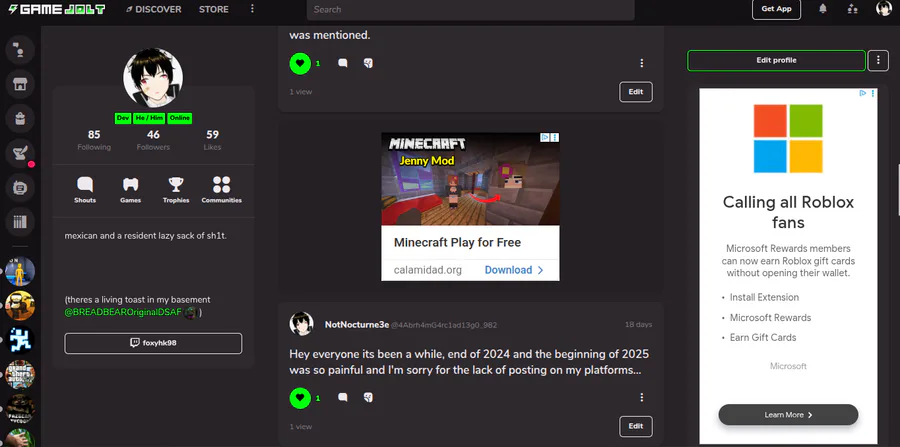Open the Minecraft Jenny Mod ad image
The height and width of the screenshot is (447, 900).
coord(470,178)
